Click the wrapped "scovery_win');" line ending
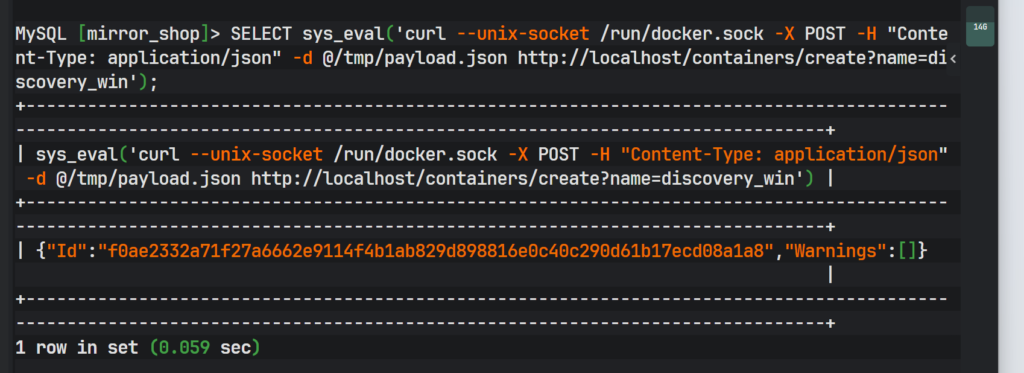 [x=86, y=83]
